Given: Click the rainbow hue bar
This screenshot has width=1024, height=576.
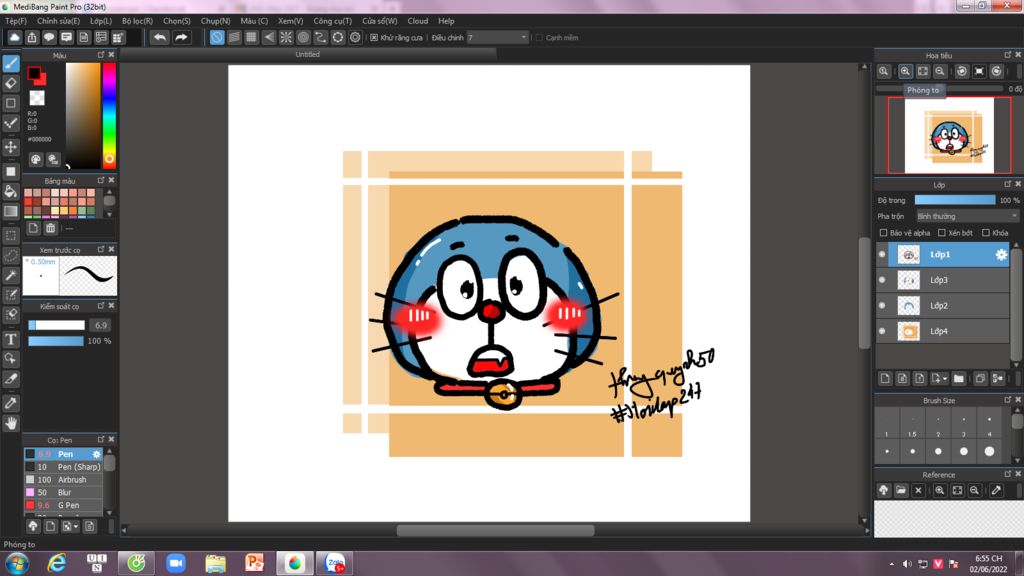Looking at the screenshot, I should [109, 115].
